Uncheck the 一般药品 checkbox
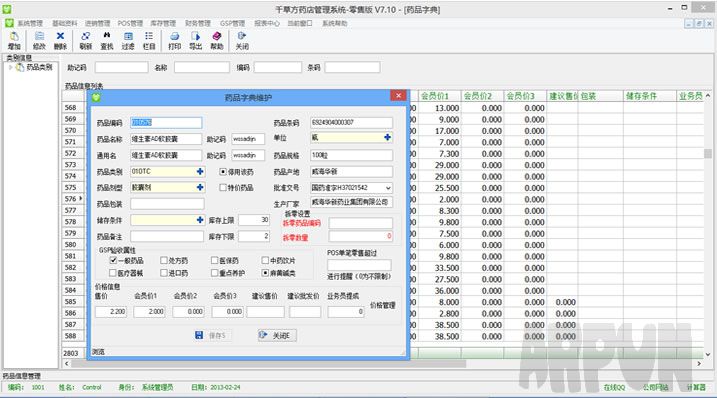 [x=113, y=260]
